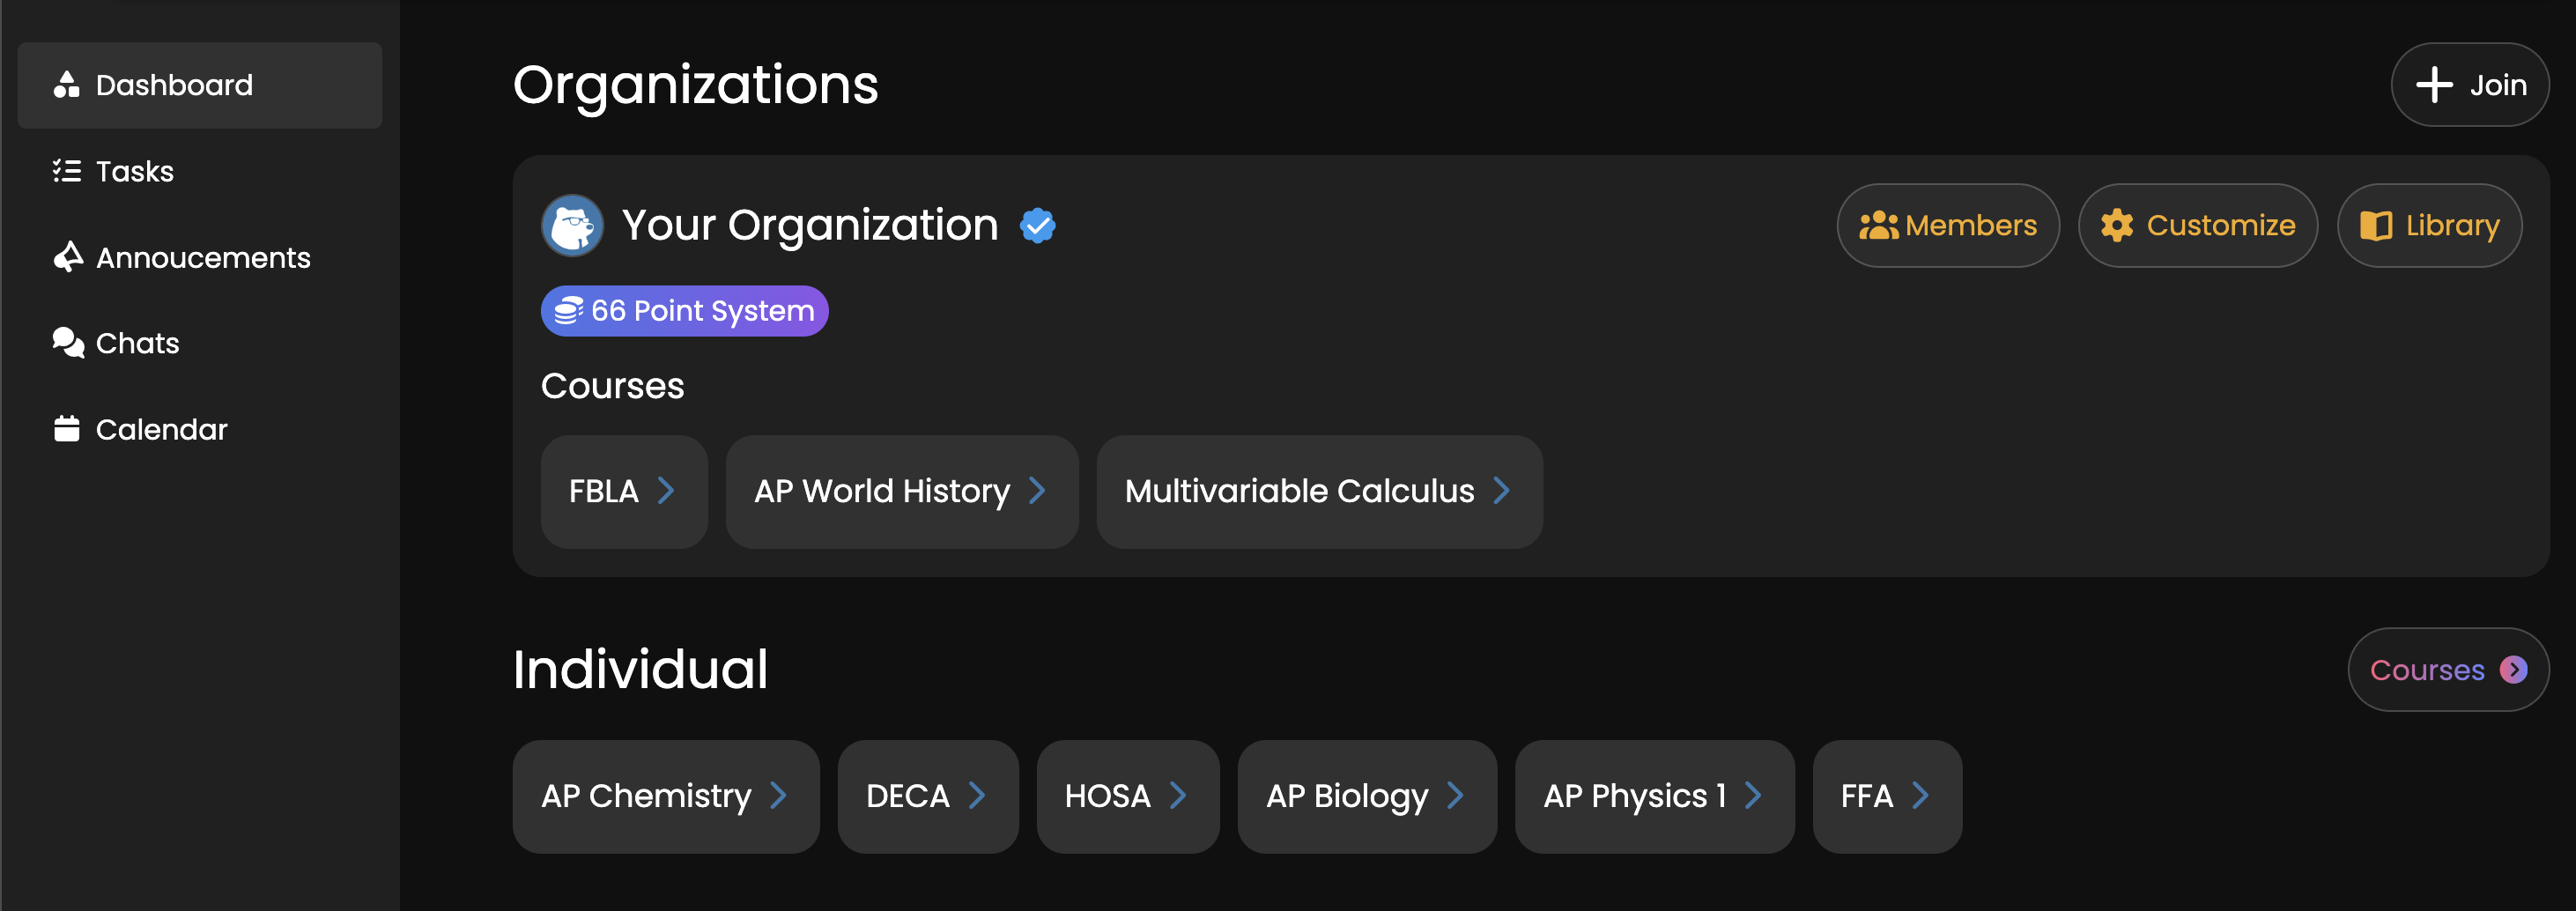
Task: Select the DECA course card
Action: [x=927, y=796]
